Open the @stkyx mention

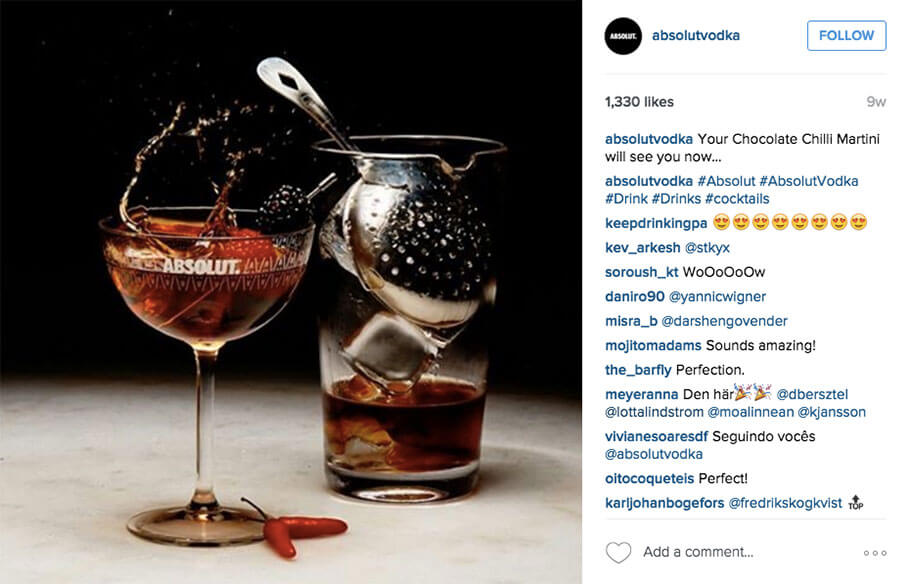[x=707, y=248]
